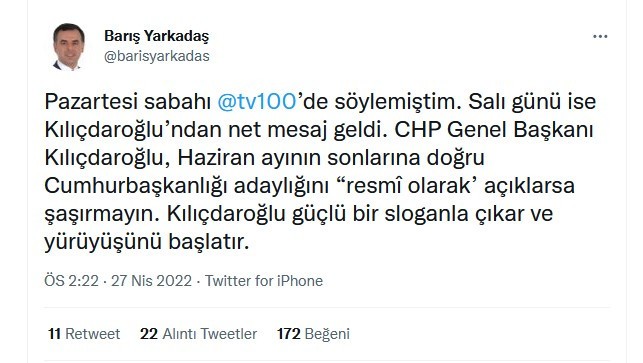Show who liked via Beğeni label
The image size is (643, 363).
(x=327, y=334)
